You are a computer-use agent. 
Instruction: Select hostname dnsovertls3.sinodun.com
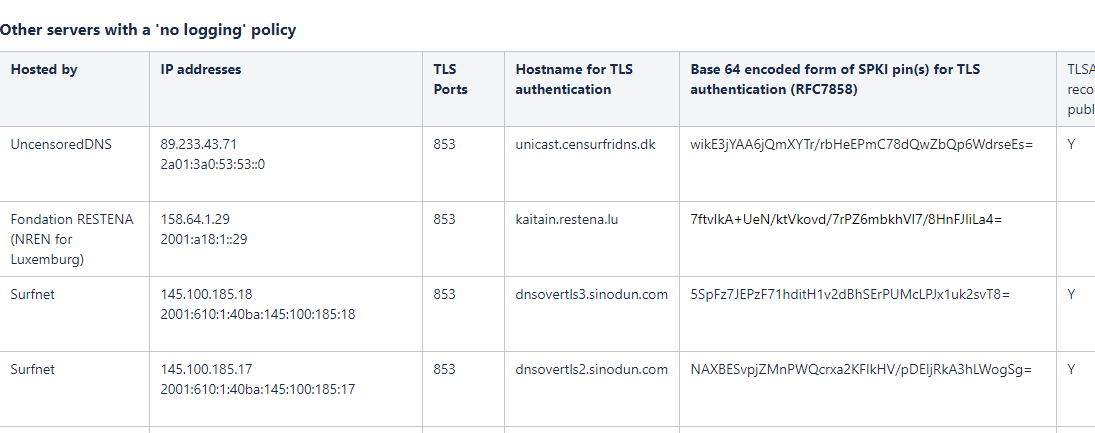coord(591,294)
